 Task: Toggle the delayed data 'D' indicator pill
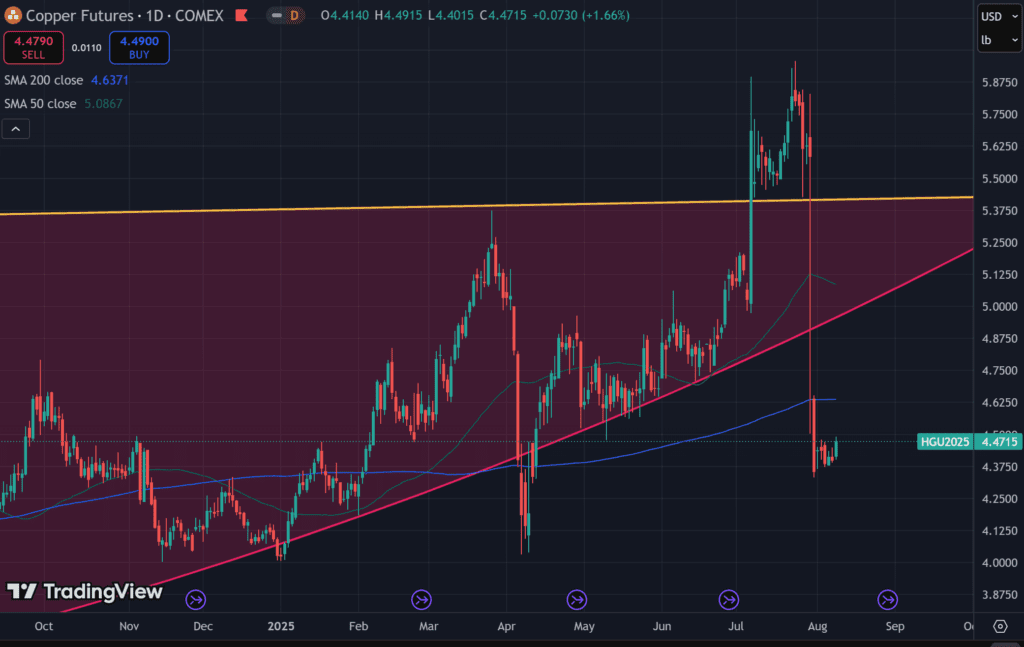pyautogui.click(x=288, y=16)
